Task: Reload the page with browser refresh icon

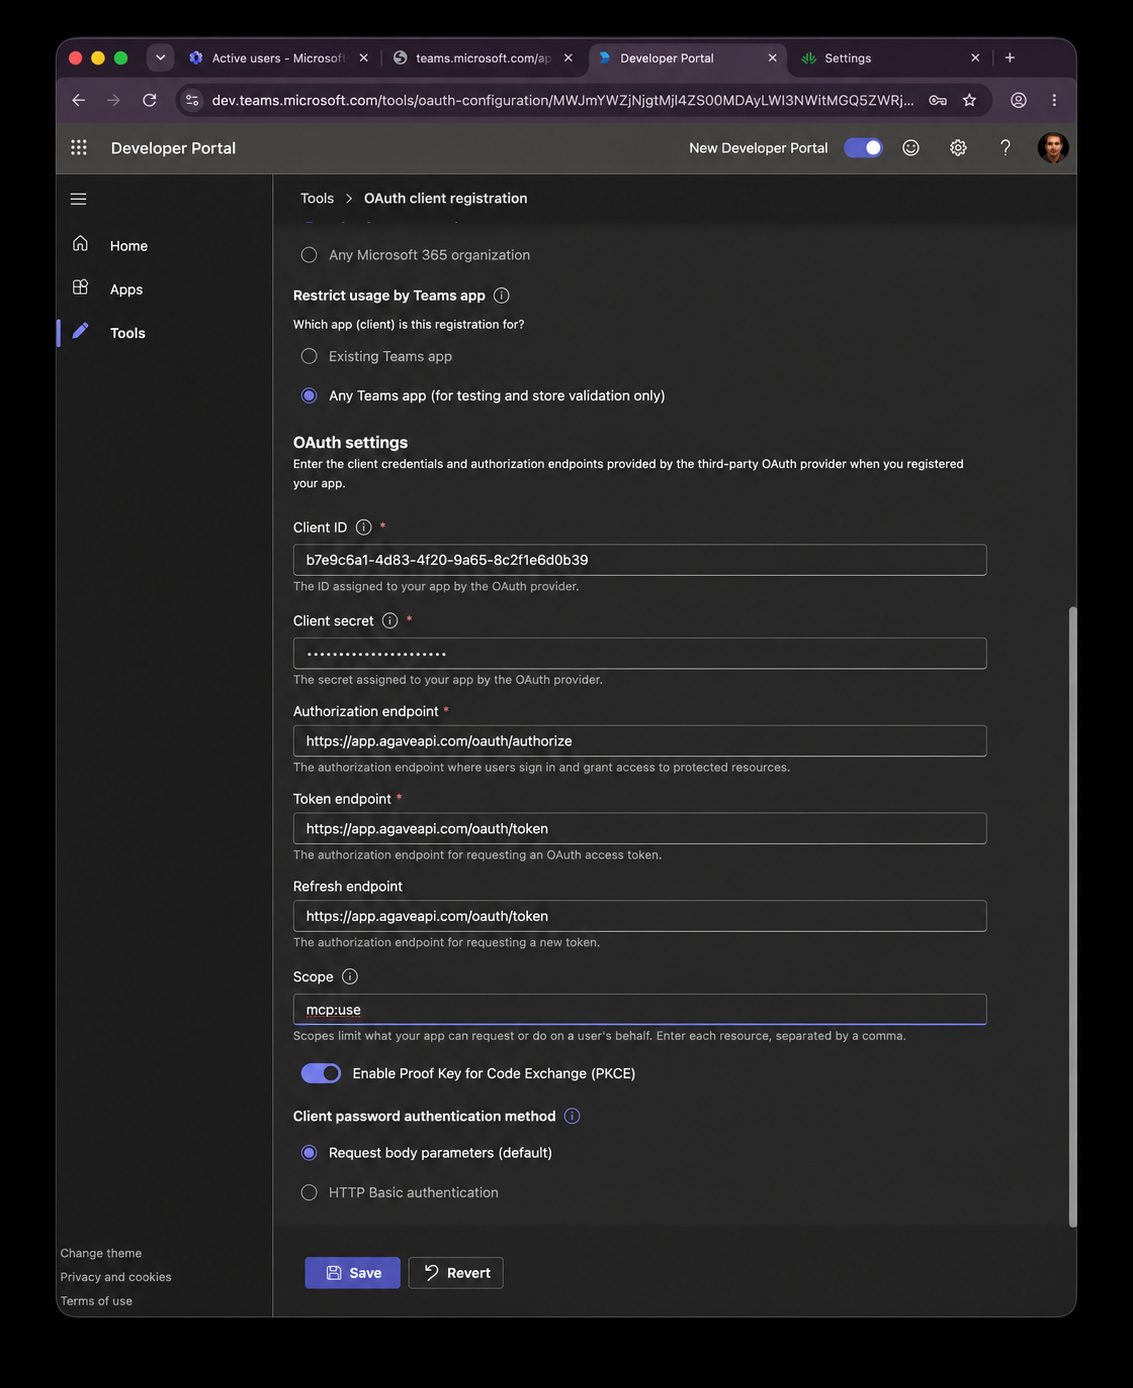Action: 150,100
